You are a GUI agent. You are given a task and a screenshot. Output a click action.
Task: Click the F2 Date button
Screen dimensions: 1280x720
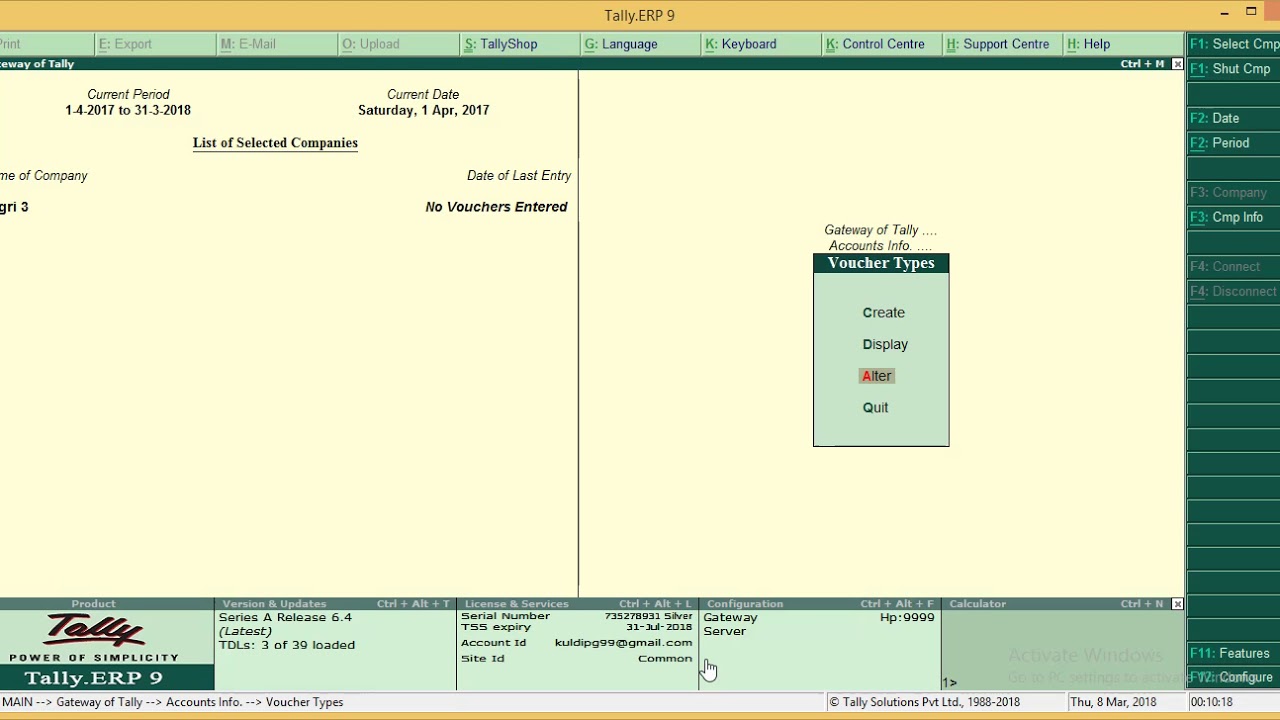click(x=1233, y=118)
